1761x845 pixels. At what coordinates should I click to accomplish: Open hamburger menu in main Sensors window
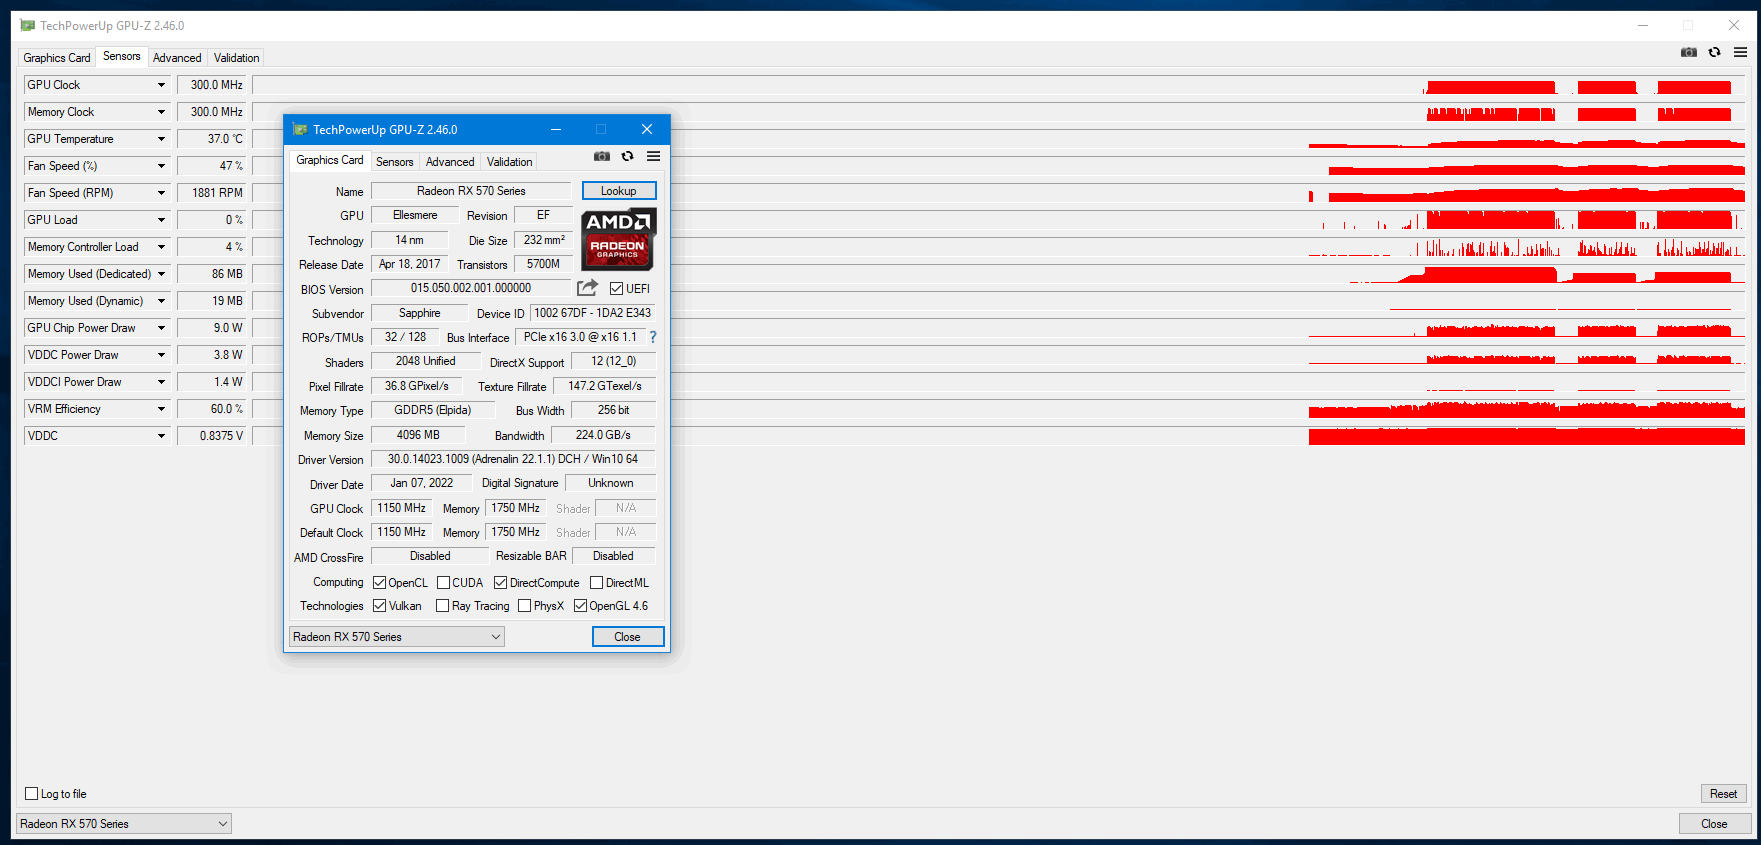pos(1740,52)
